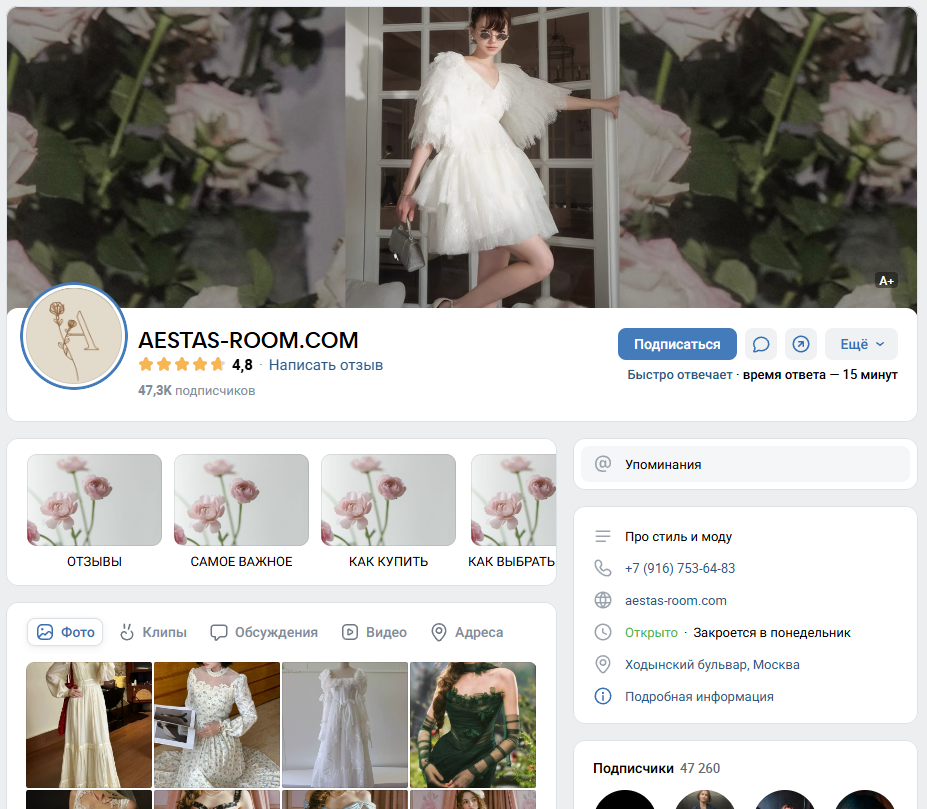Open the Видео tab
Image resolution: width=927 pixels, height=809 pixels.
click(x=374, y=632)
